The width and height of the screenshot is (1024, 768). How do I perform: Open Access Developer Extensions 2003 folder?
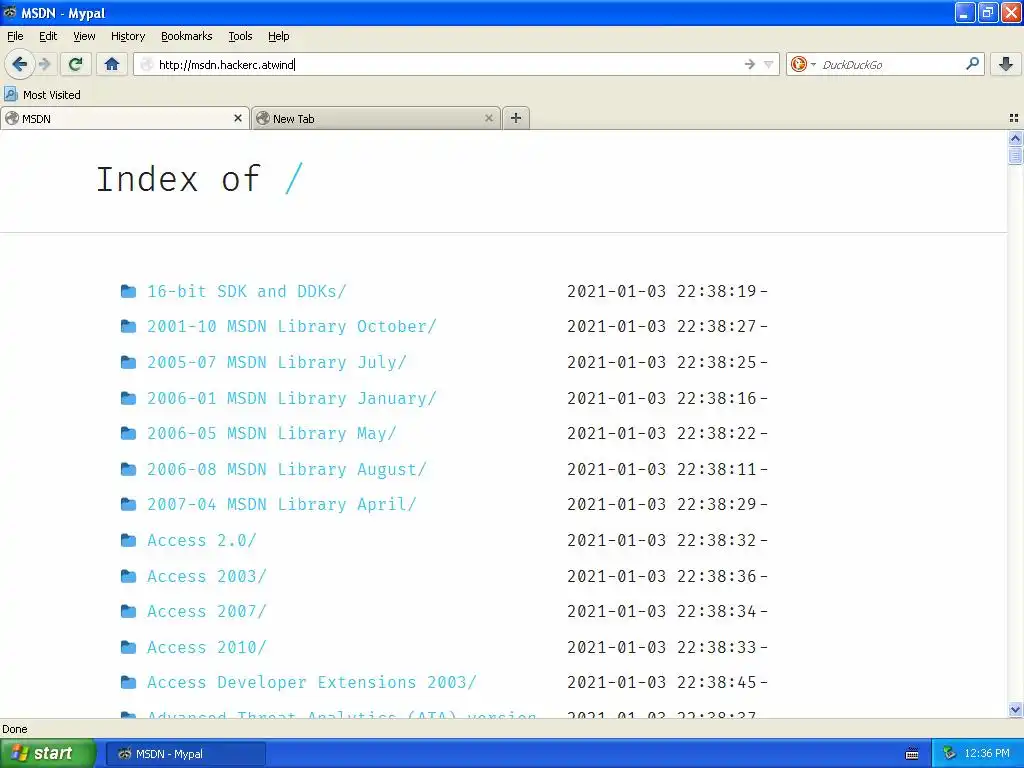(312, 683)
